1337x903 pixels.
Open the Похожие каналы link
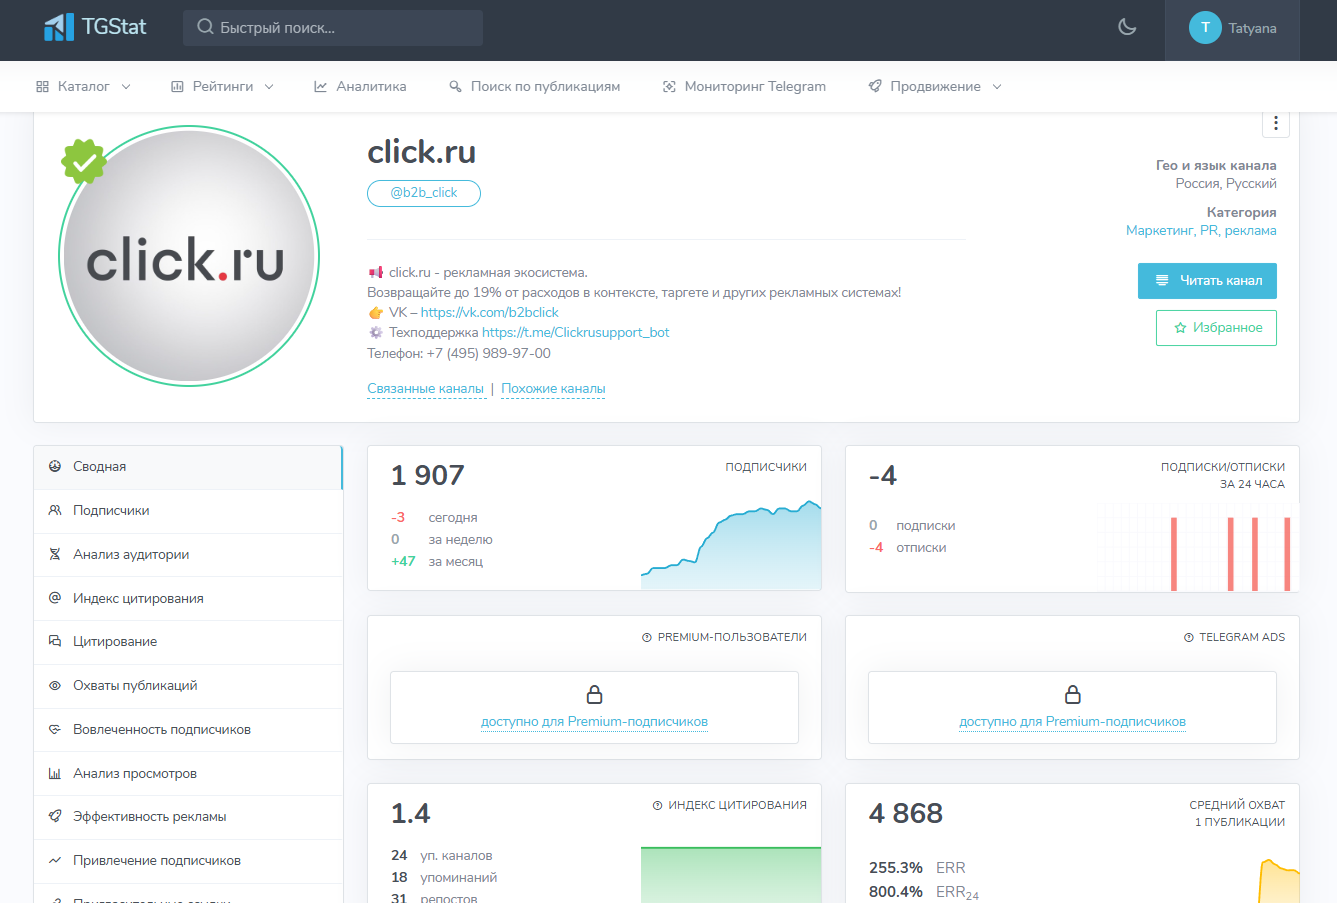(x=553, y=389)
